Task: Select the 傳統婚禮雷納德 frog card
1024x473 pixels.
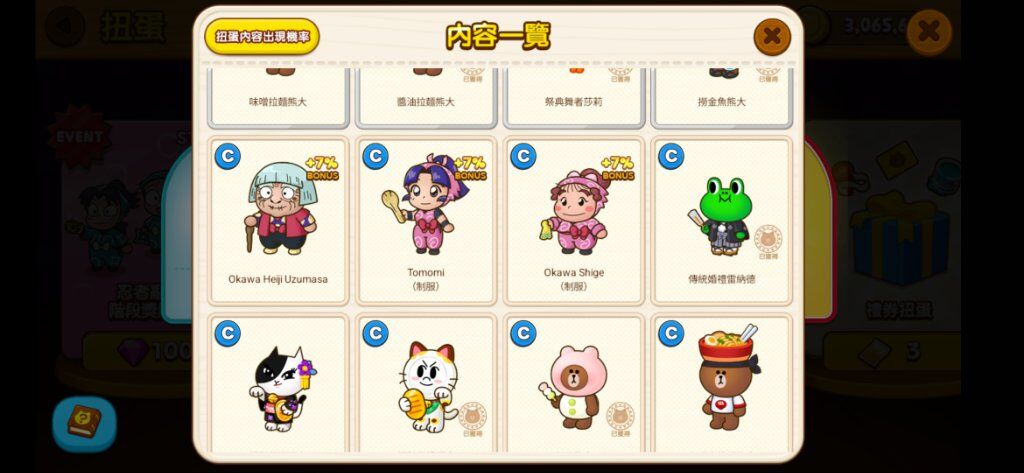Action: (x=722, y=221)
